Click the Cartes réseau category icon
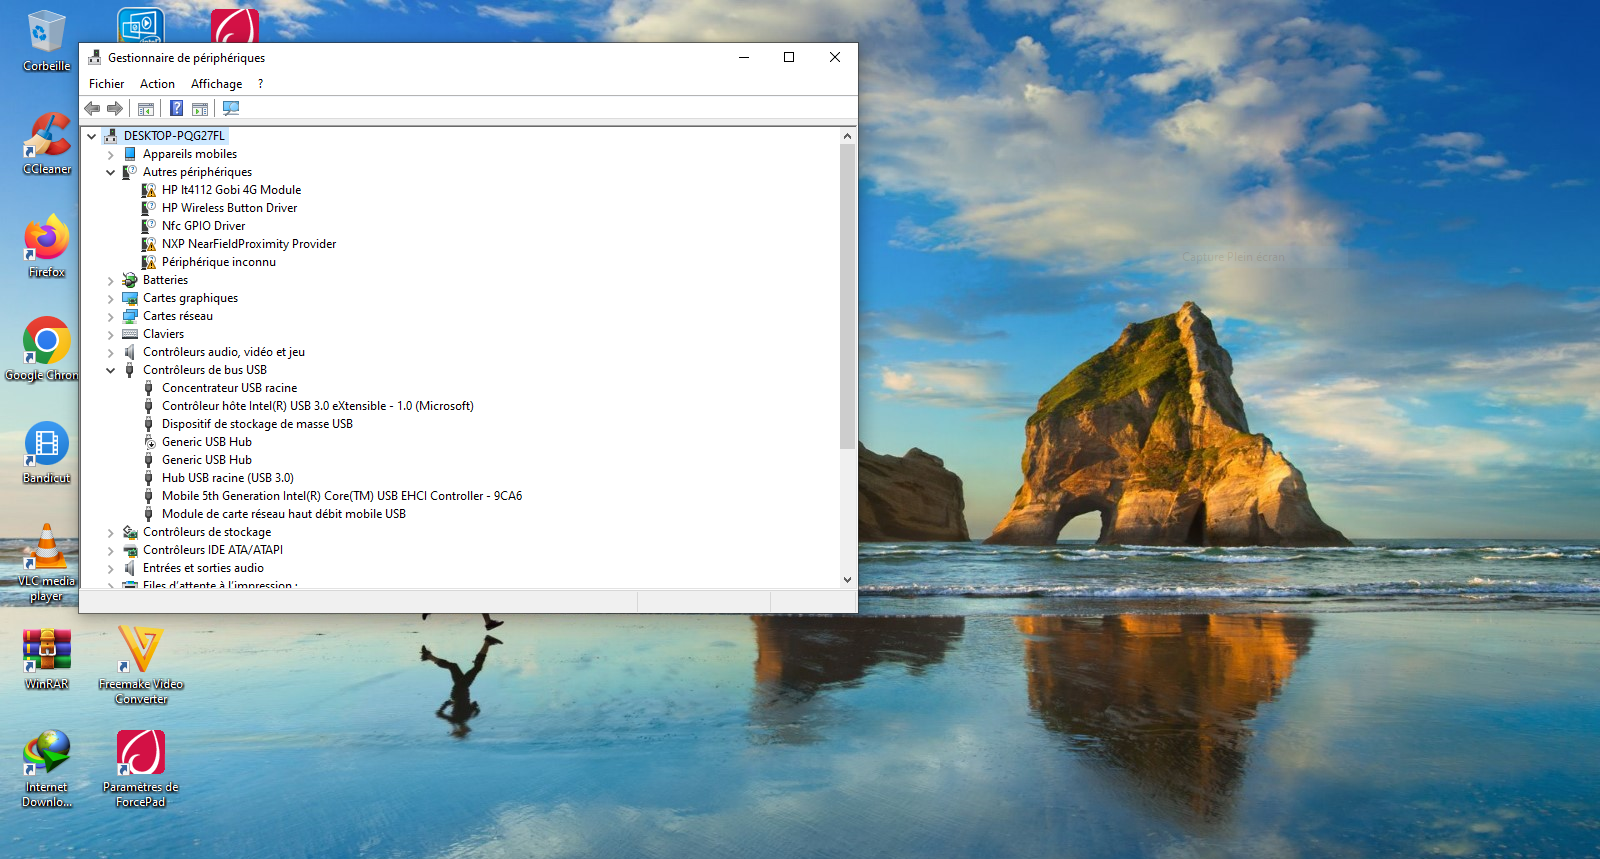Screen dimensions: 1600x859 (x=130, y=316)
